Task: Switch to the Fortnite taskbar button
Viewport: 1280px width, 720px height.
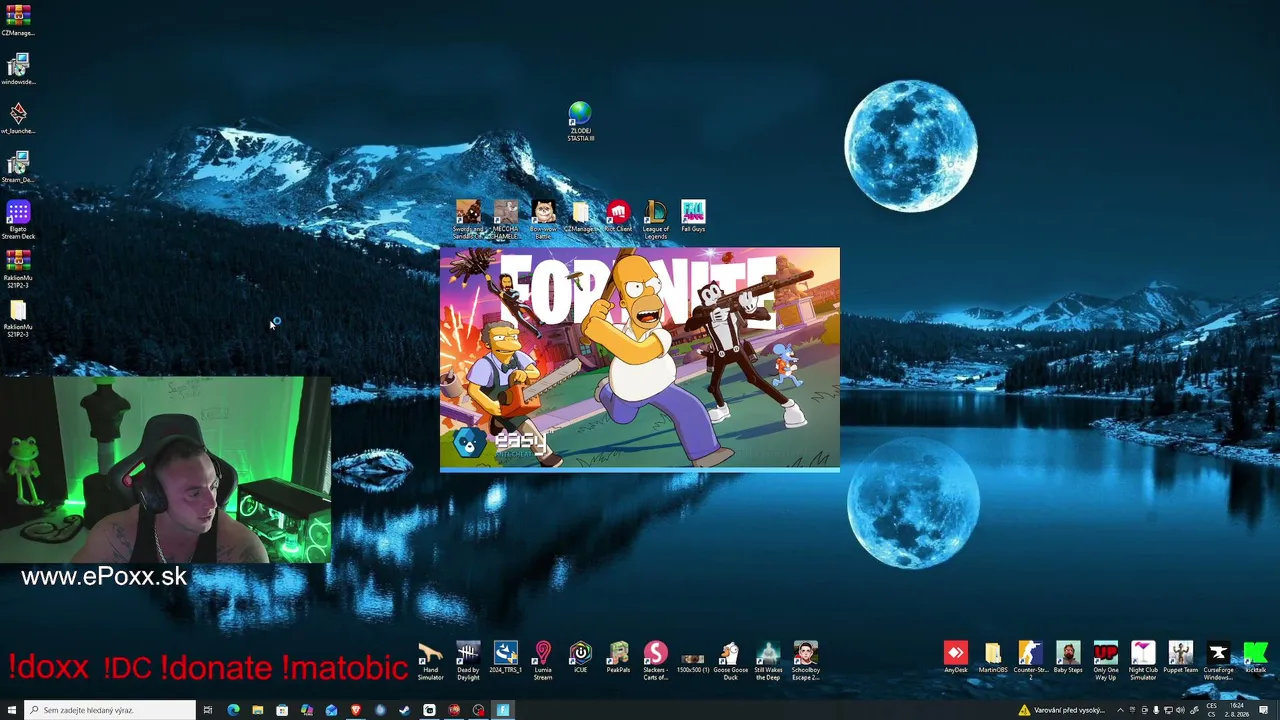Action: coord(503,710)
